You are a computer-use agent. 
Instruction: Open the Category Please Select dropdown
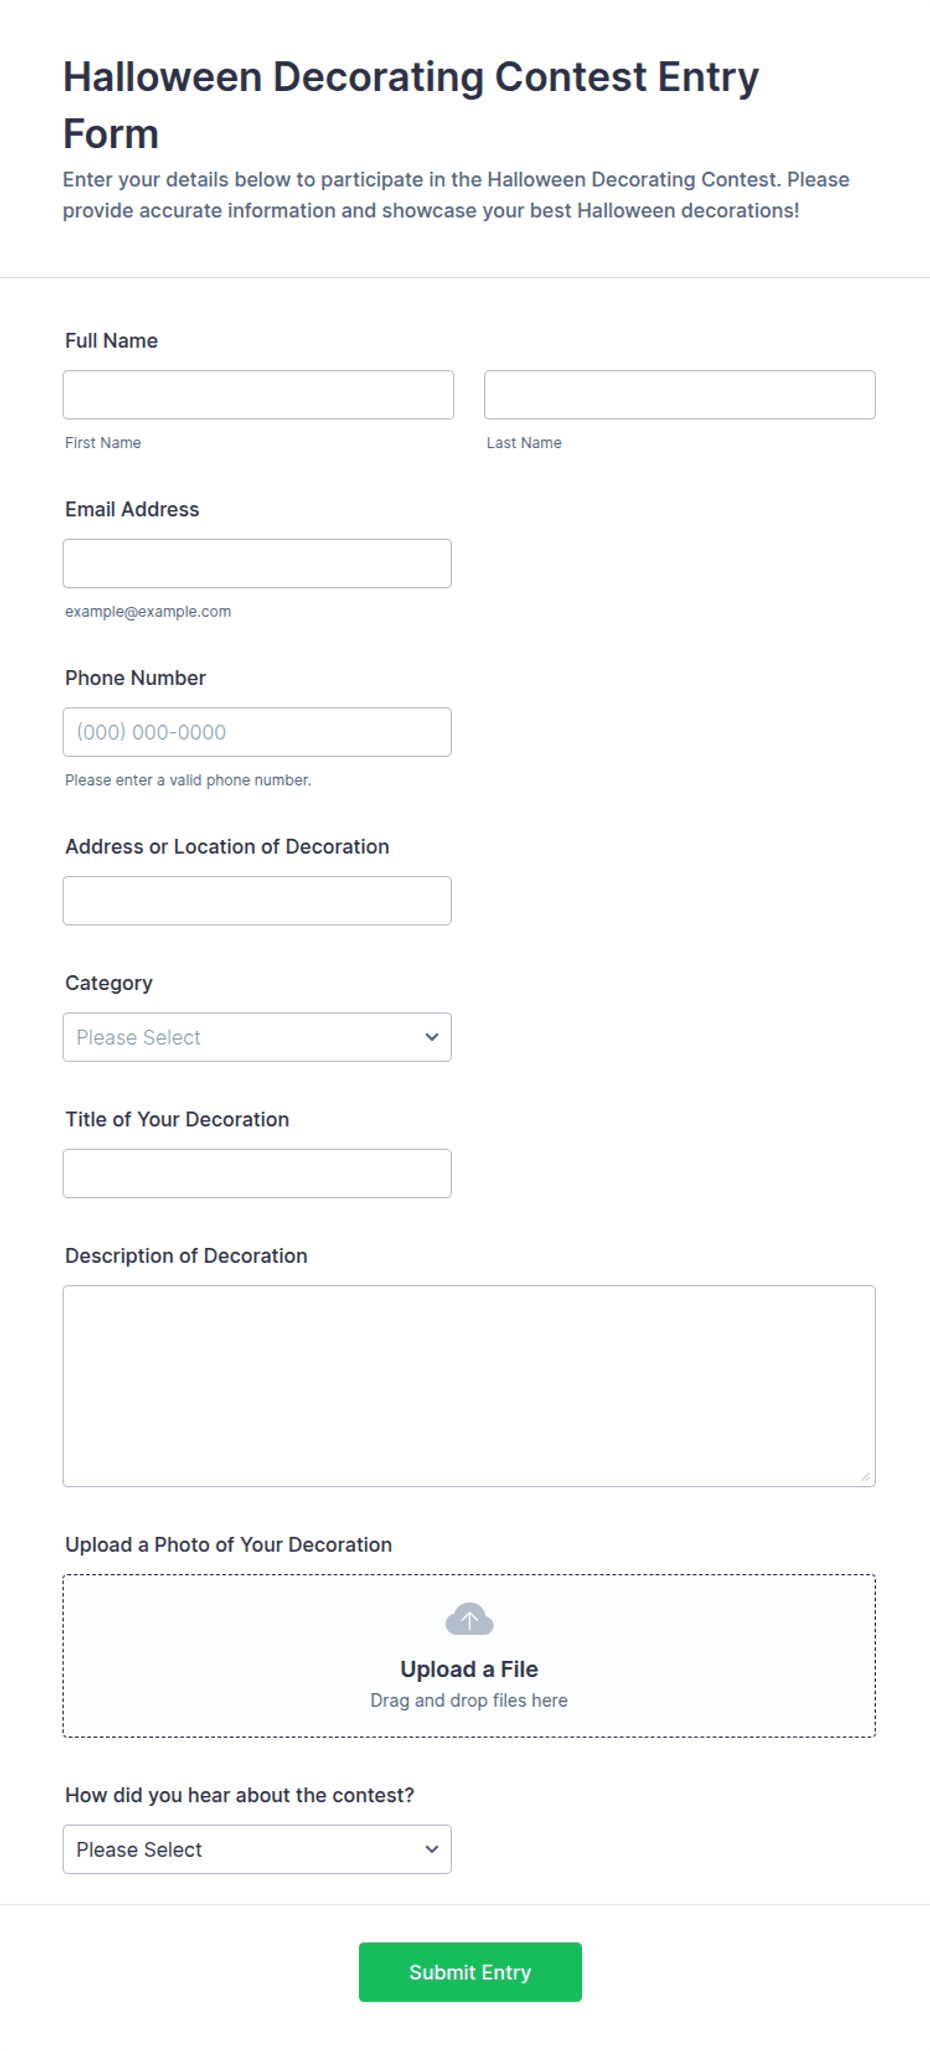[x=257, y=1037]
